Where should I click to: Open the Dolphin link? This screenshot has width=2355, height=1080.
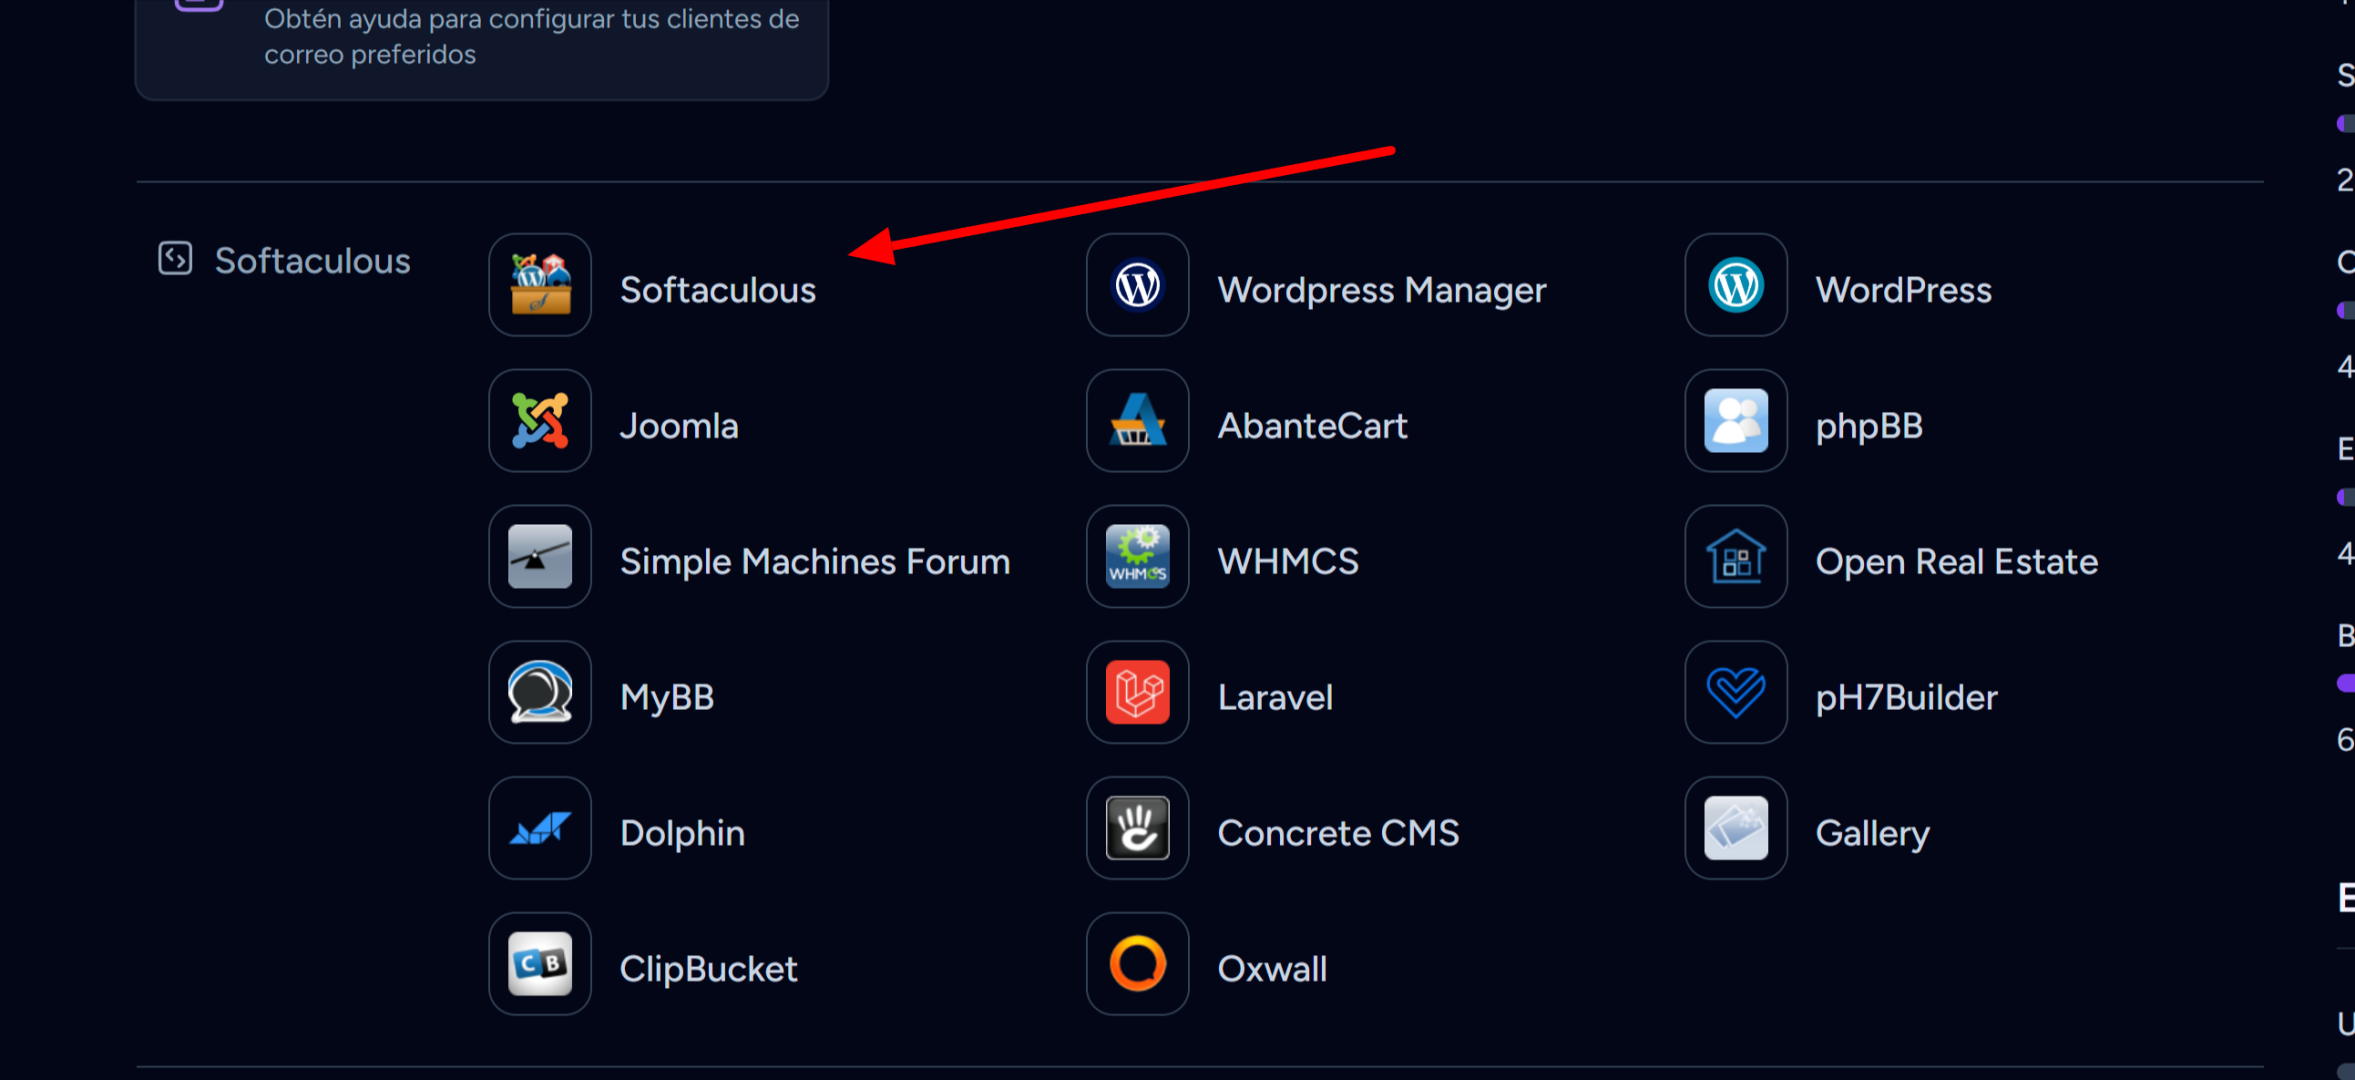pos(682,833)
